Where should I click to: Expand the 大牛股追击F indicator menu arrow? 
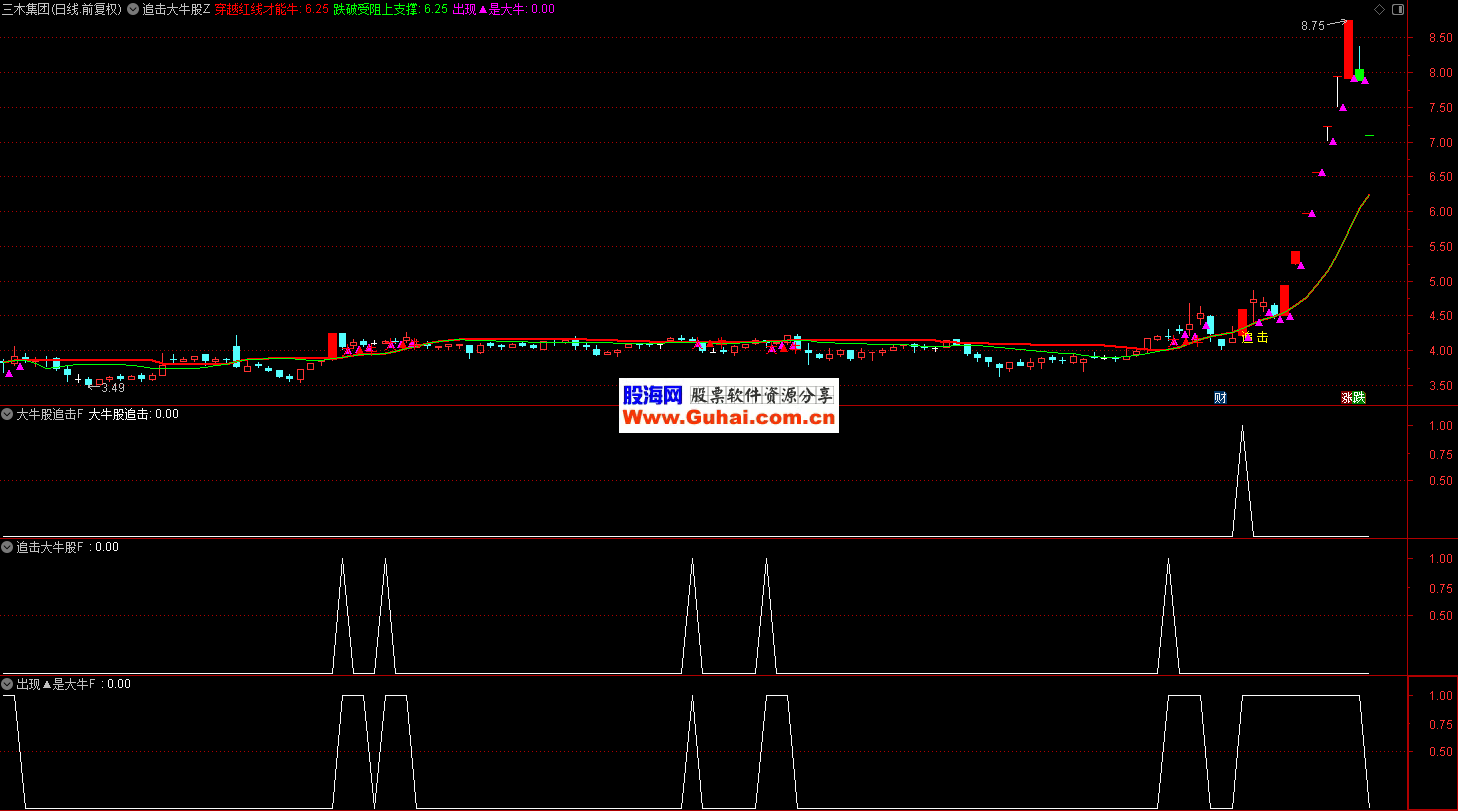[8, 414]
